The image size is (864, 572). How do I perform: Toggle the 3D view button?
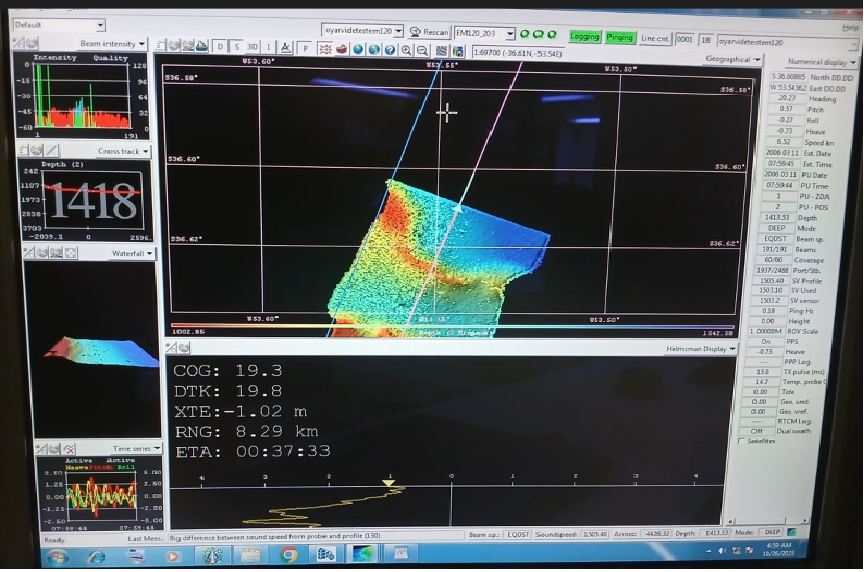(x=253, y=47)
